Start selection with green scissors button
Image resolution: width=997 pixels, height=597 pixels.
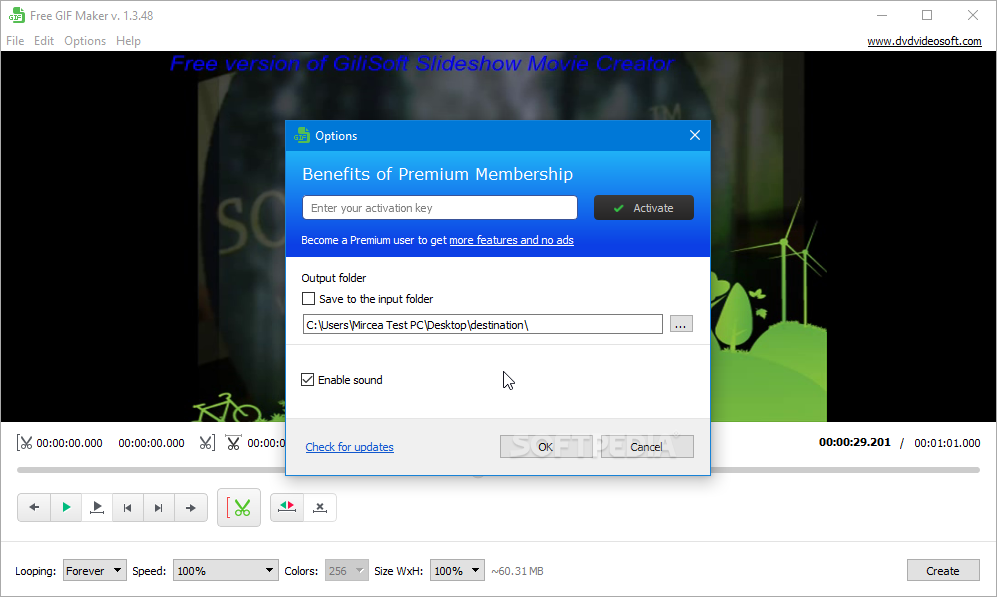click(x=239, y=507)
